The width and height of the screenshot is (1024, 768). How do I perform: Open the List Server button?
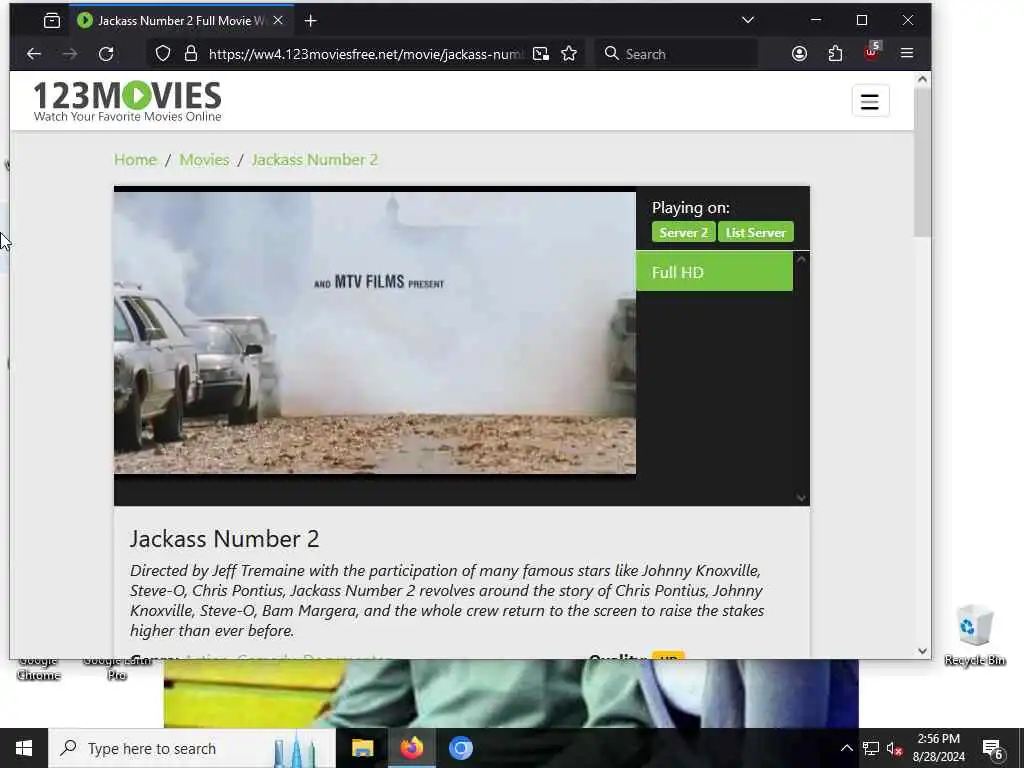[756, 232]
